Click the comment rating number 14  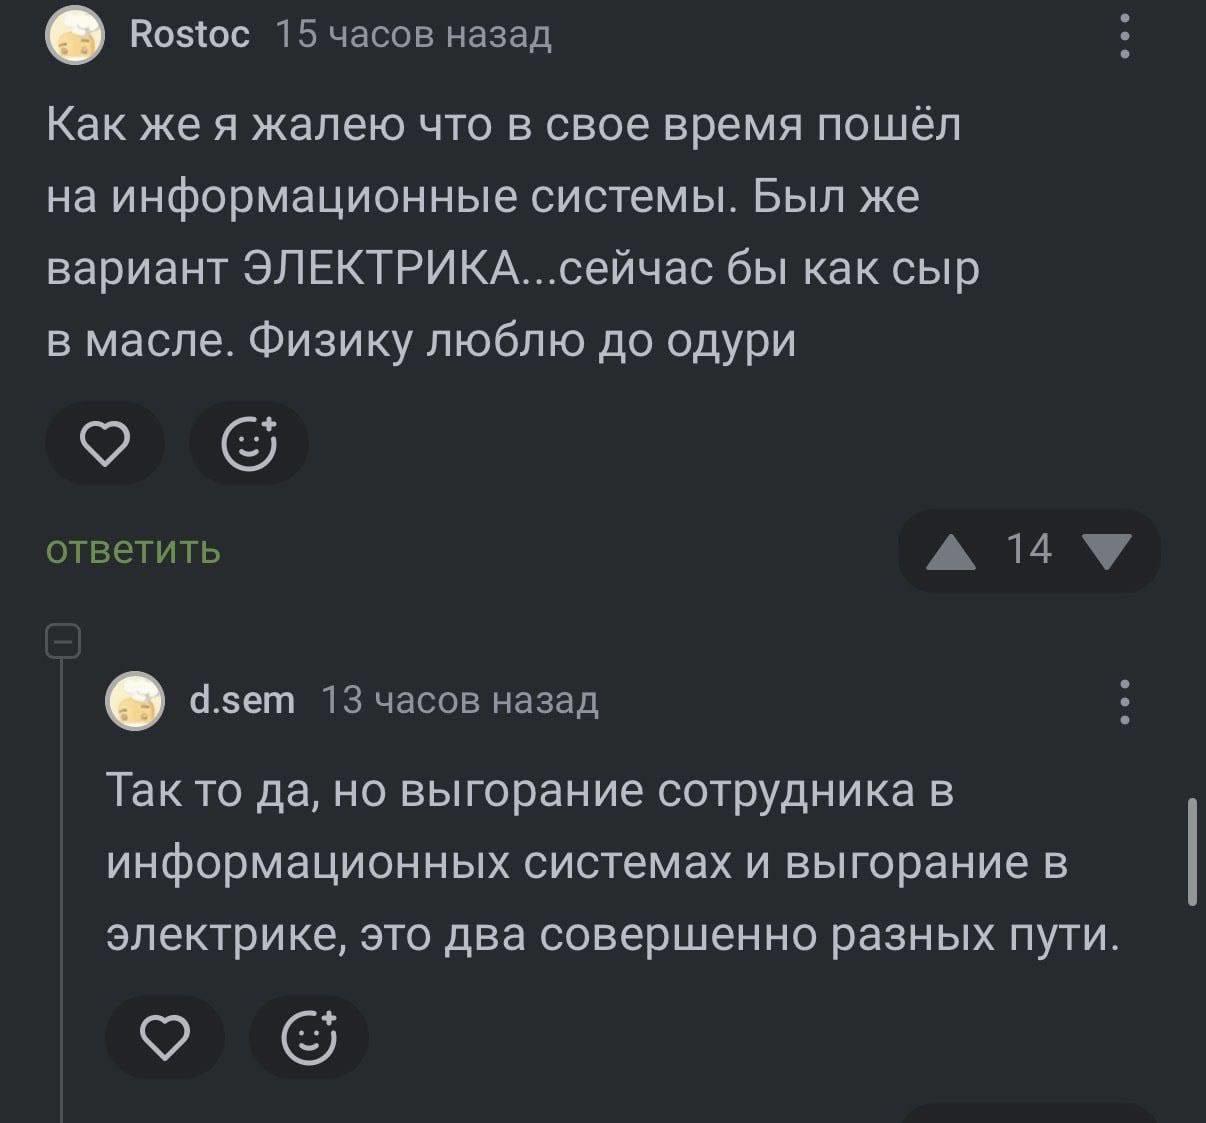1029,550
